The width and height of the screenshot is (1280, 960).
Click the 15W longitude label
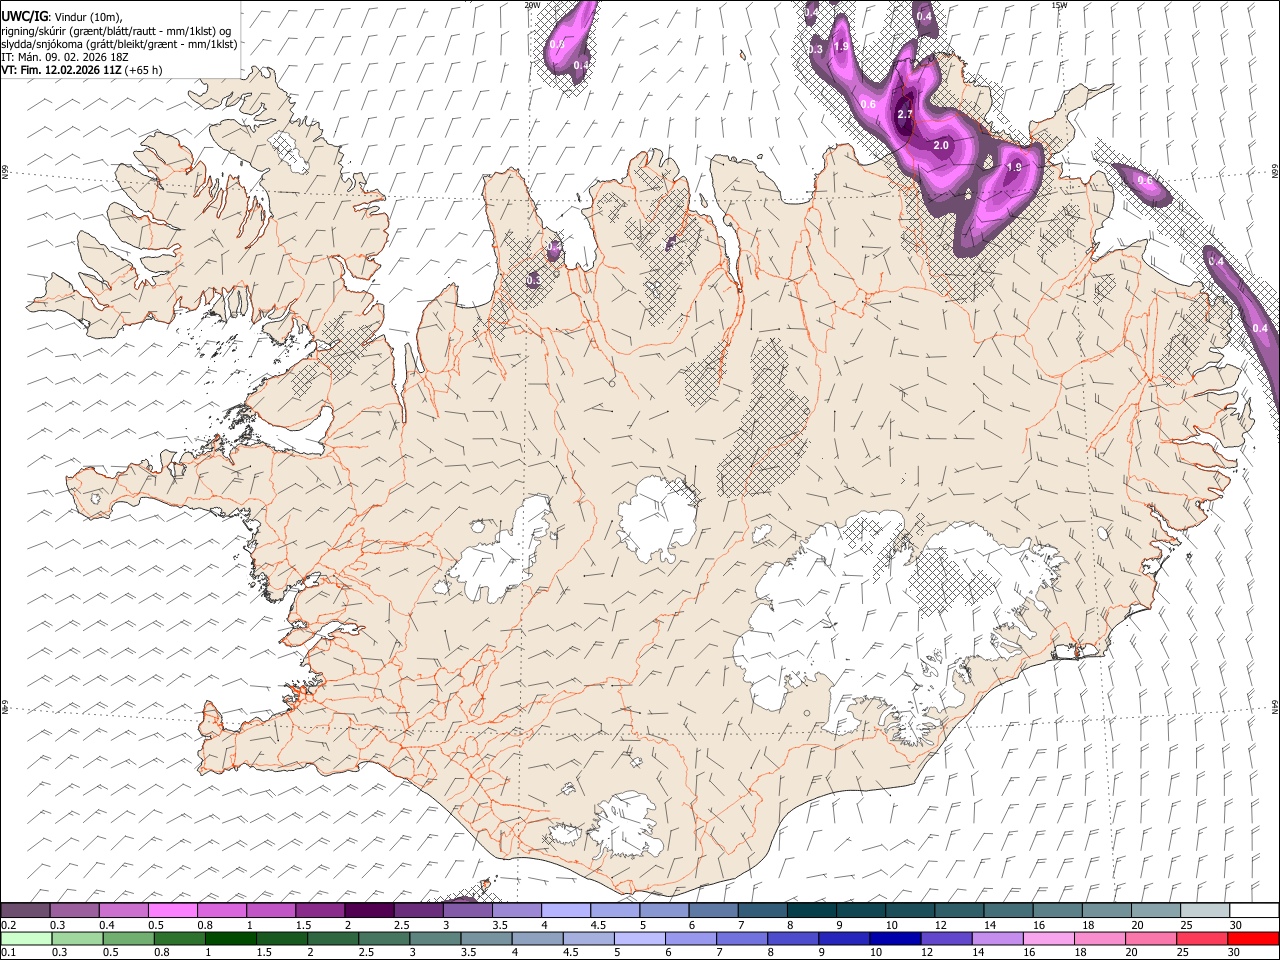tap(1059, 5)
